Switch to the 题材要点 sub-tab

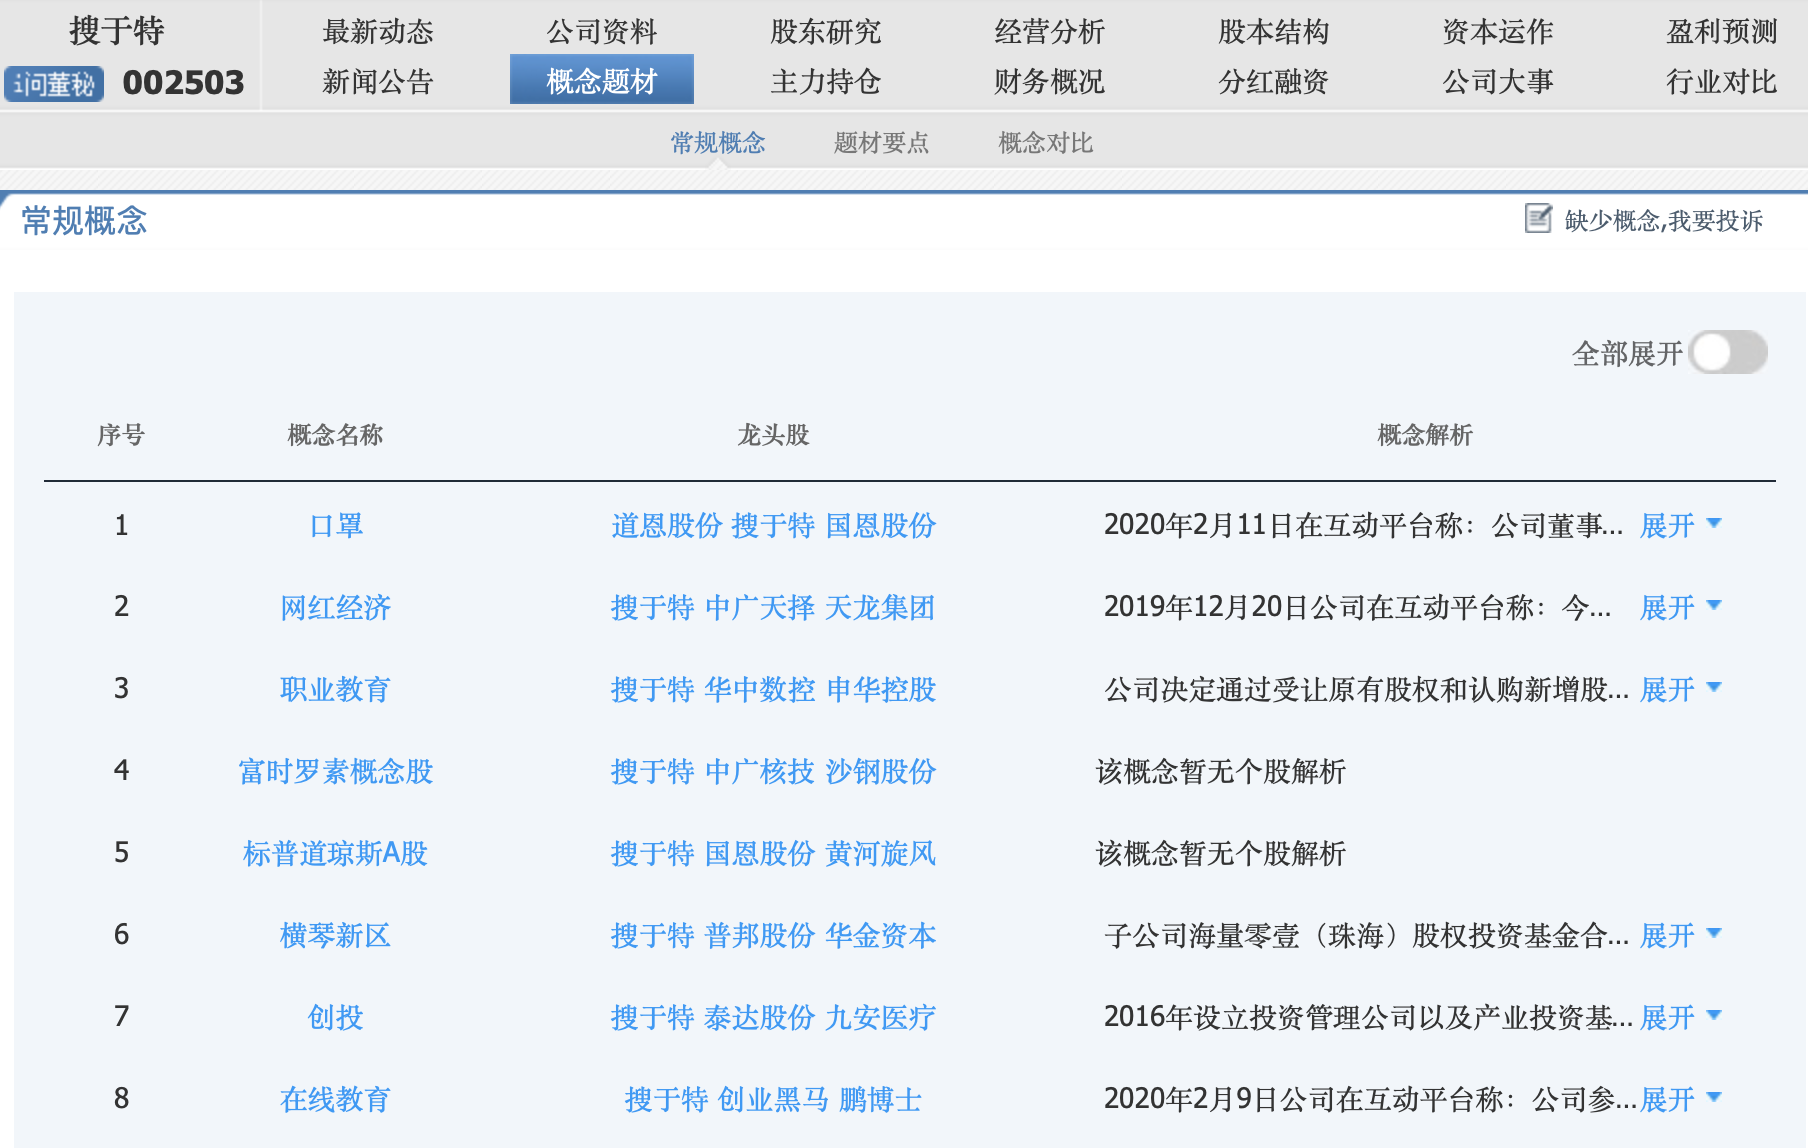coord(882,143)
